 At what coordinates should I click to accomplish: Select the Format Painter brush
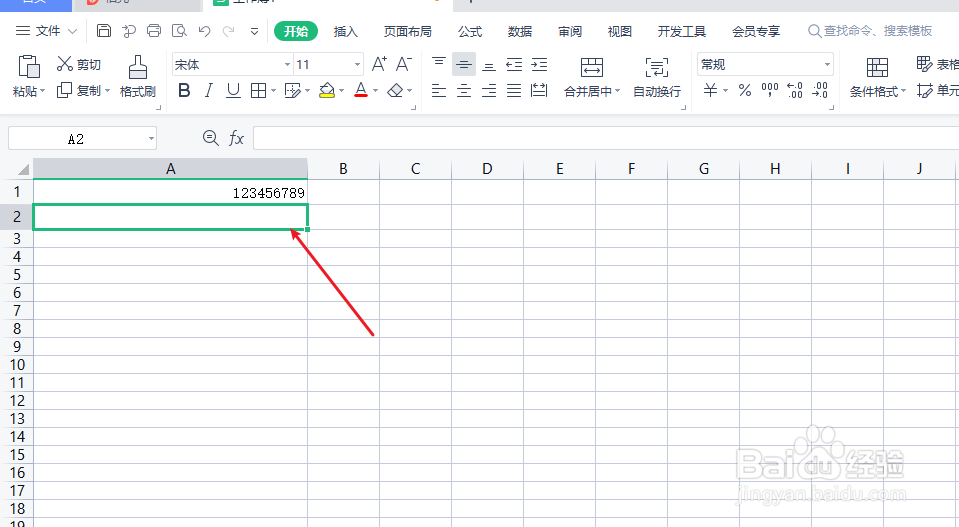click(138, 67)
